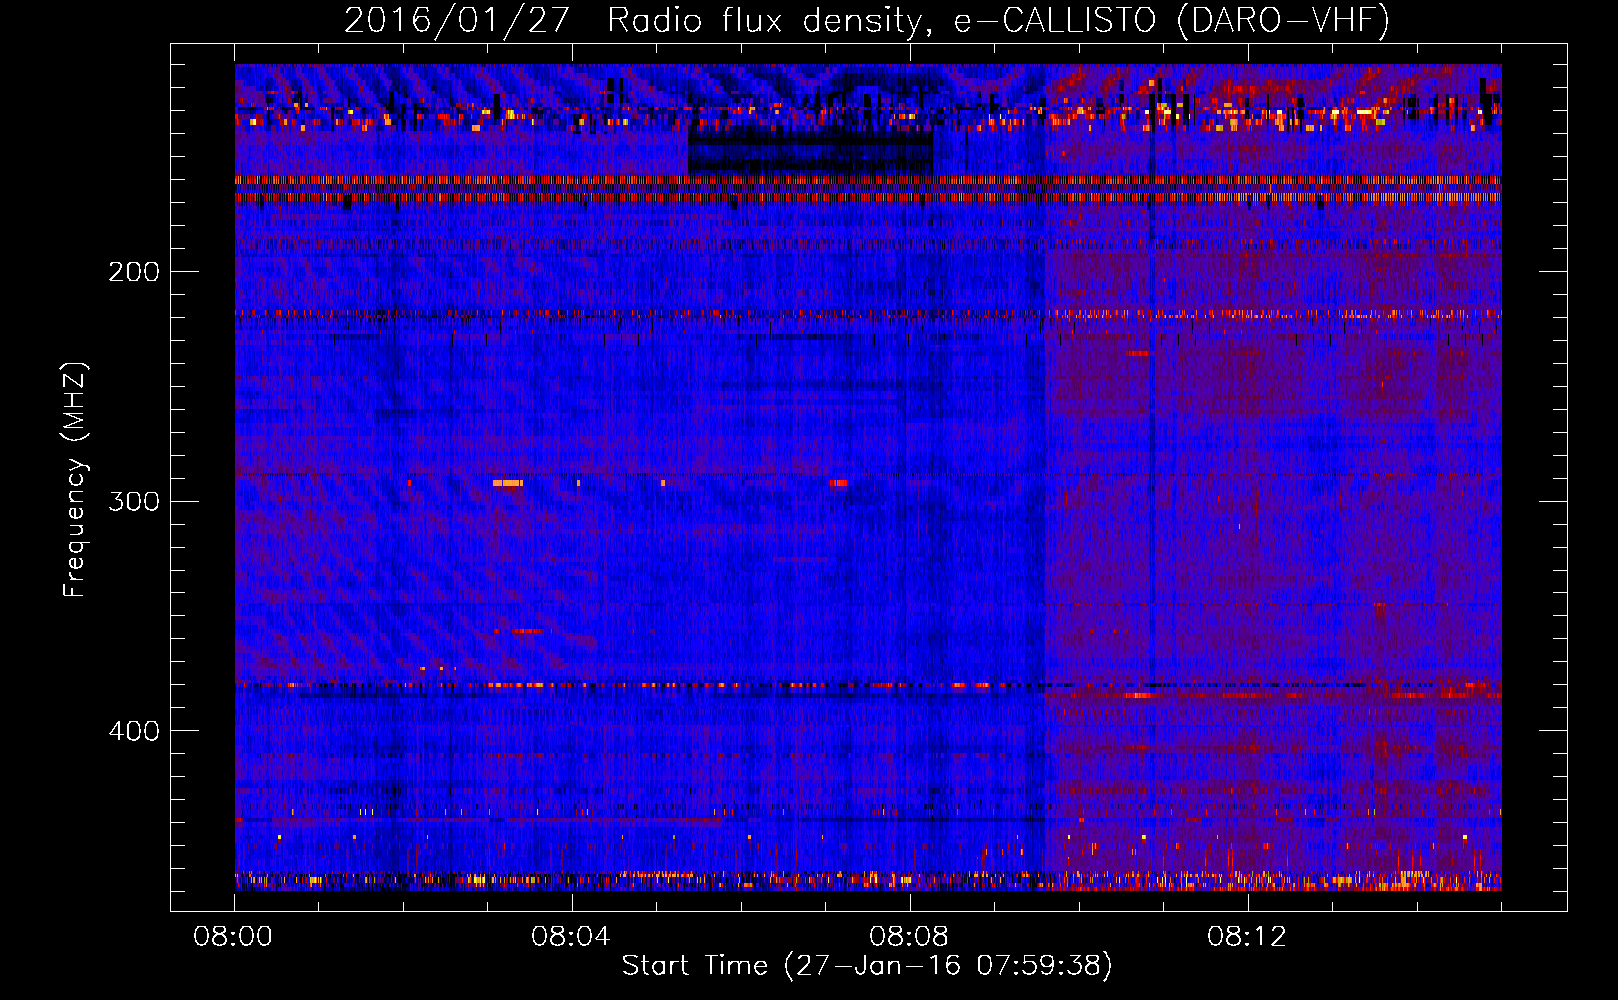Click the 'Frequency (MHZ)' axis label
Image resolution: width=1618 pixels, height=1000 pixels.
pos(75,480)
